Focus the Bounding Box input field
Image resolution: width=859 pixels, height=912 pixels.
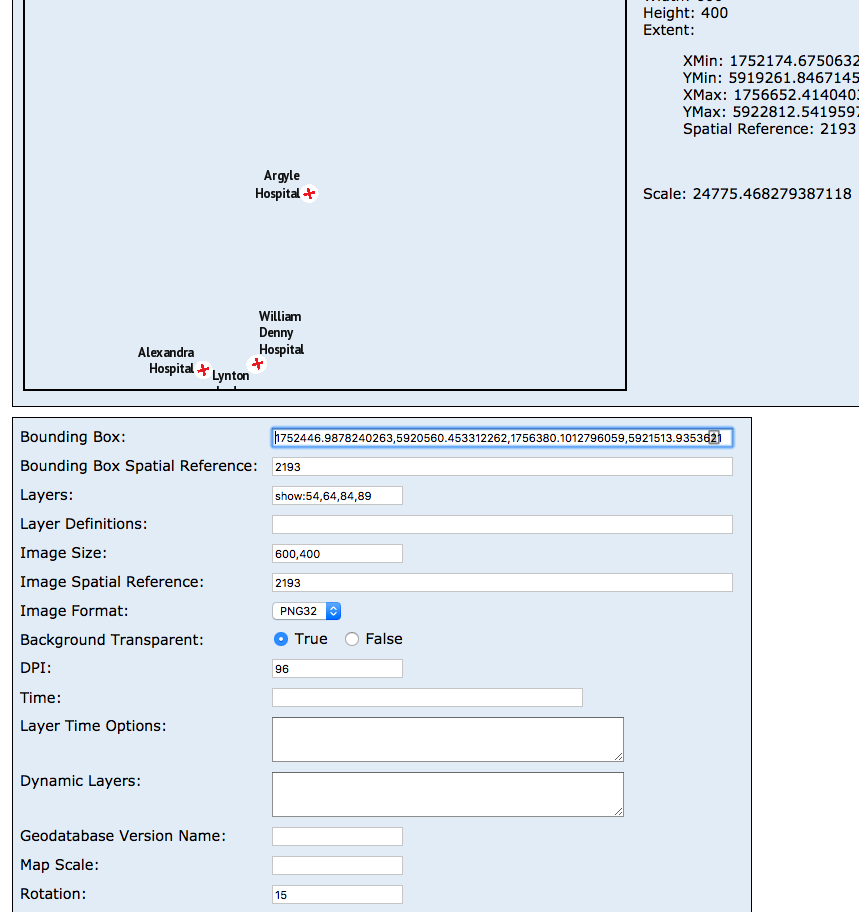click(502, 437)
